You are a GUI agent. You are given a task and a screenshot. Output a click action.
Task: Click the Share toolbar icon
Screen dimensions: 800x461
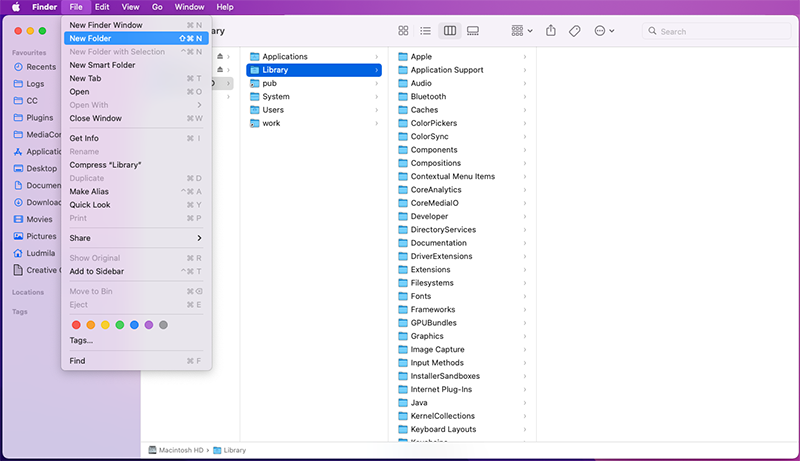click(551, 31)
